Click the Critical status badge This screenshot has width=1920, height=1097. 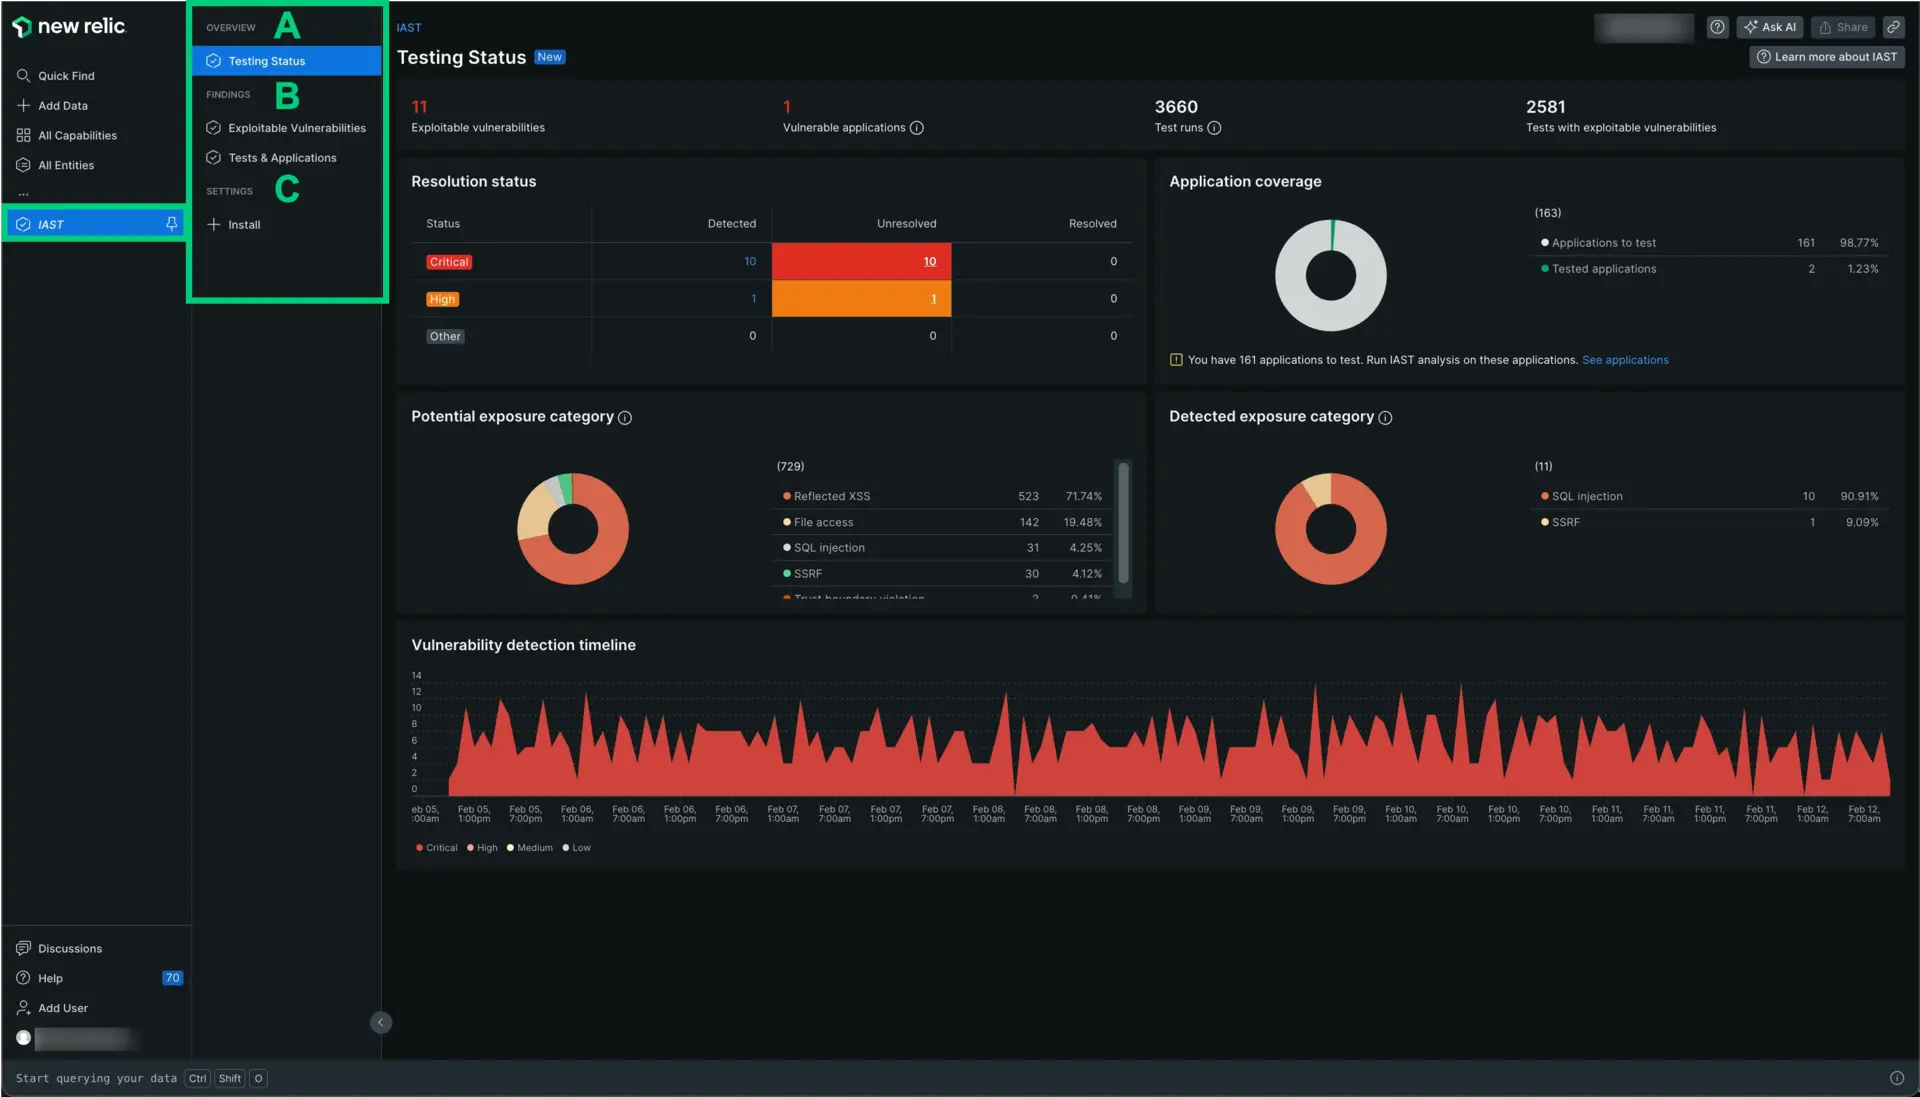click(449, 262)
